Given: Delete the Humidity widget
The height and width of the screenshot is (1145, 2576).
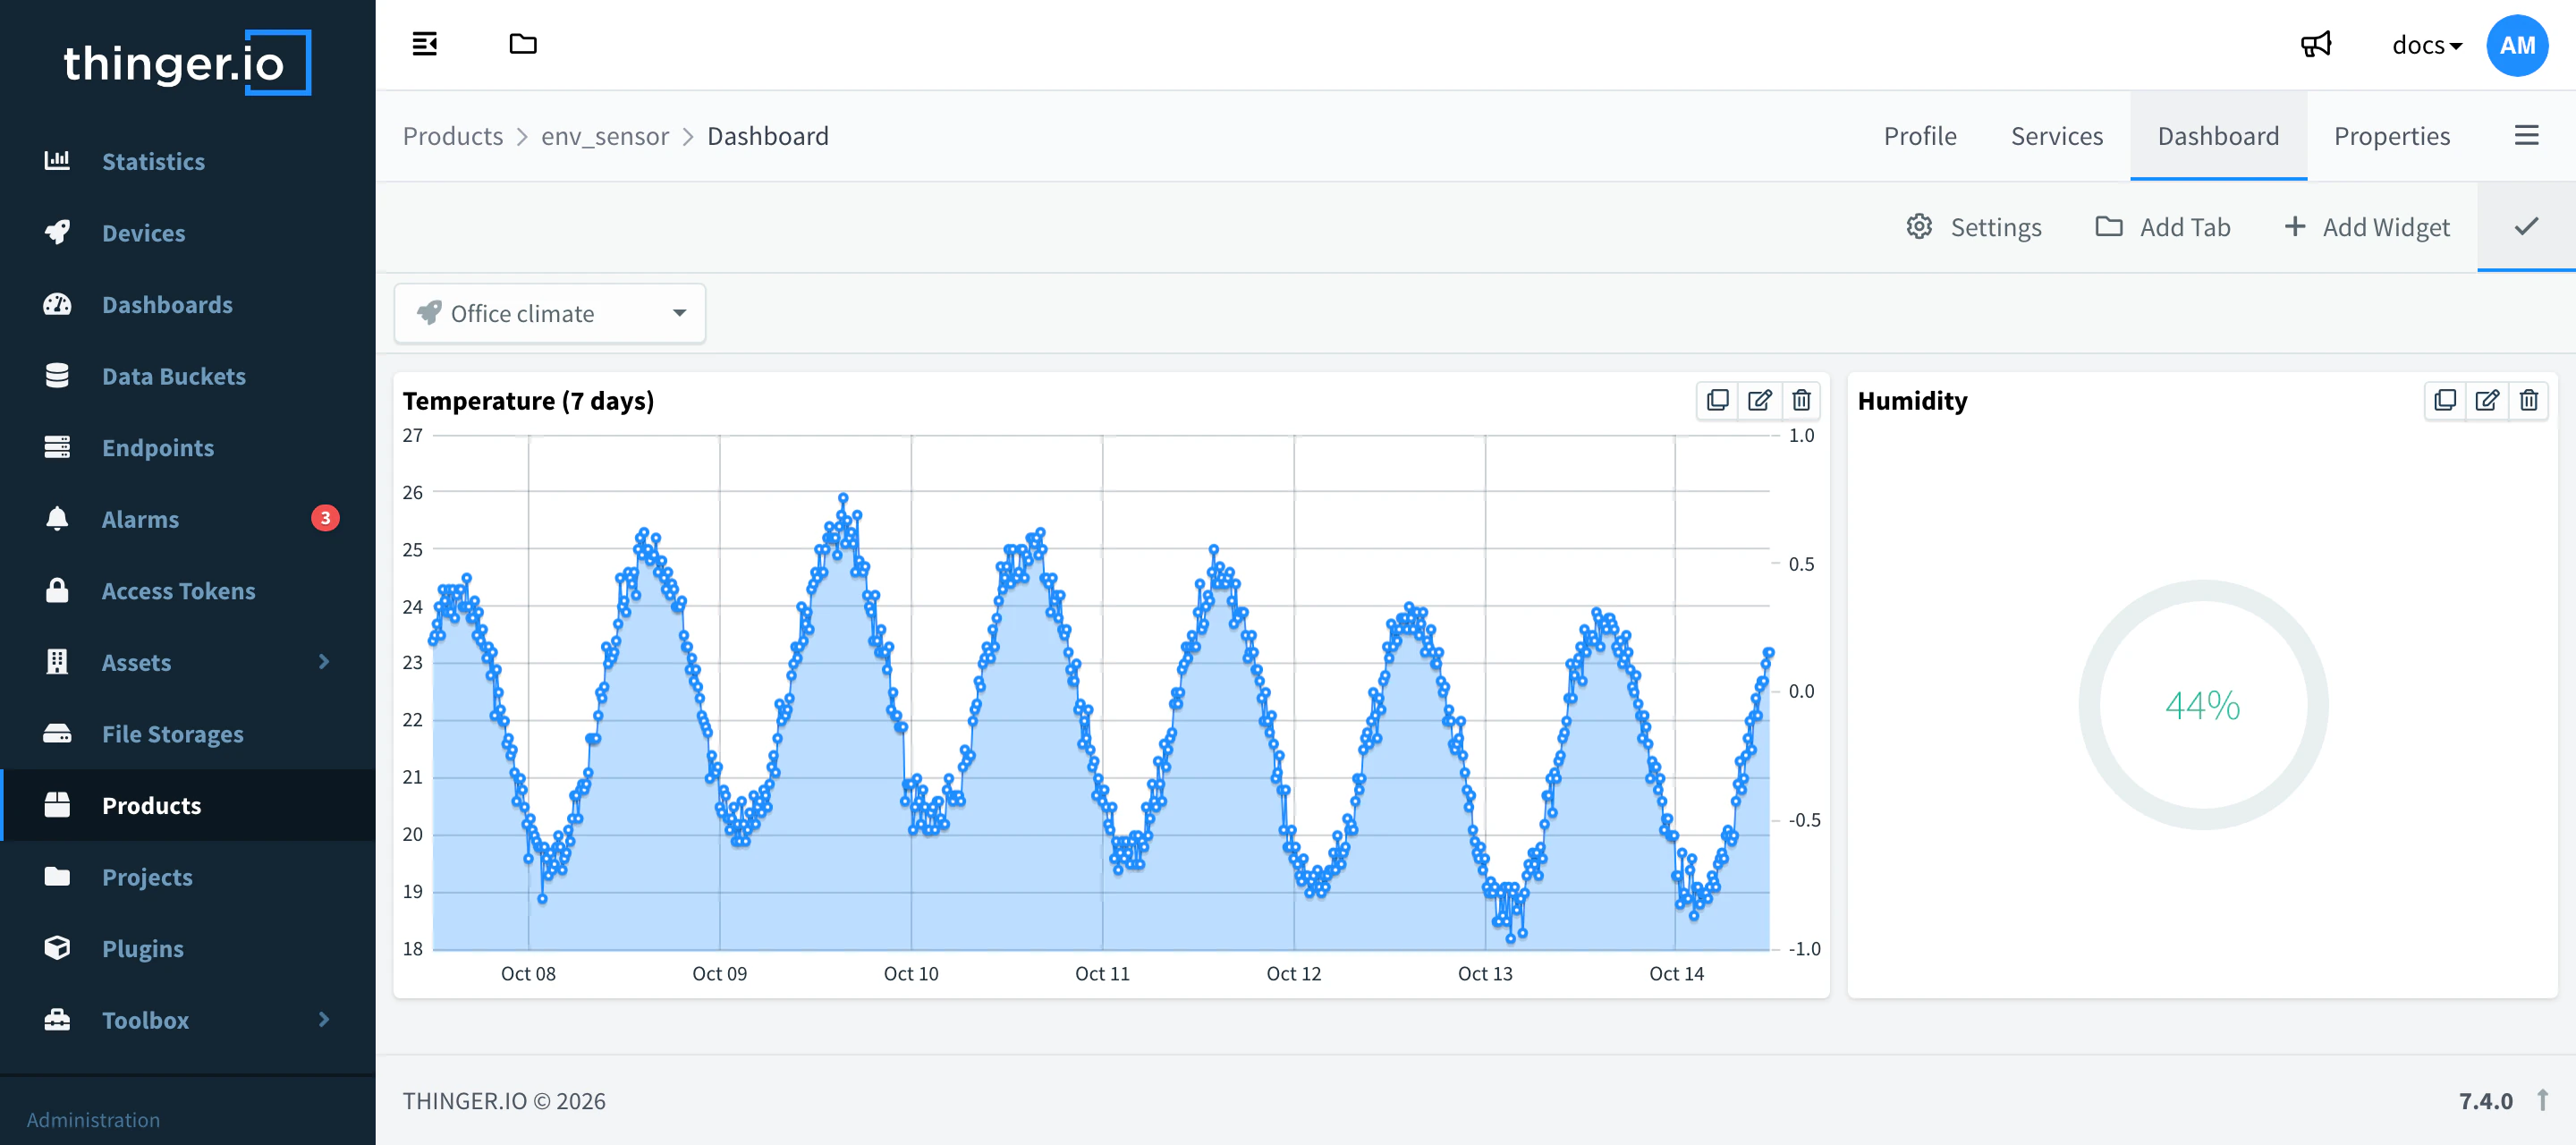Looking at the screenshot, I should [2528, 400].
